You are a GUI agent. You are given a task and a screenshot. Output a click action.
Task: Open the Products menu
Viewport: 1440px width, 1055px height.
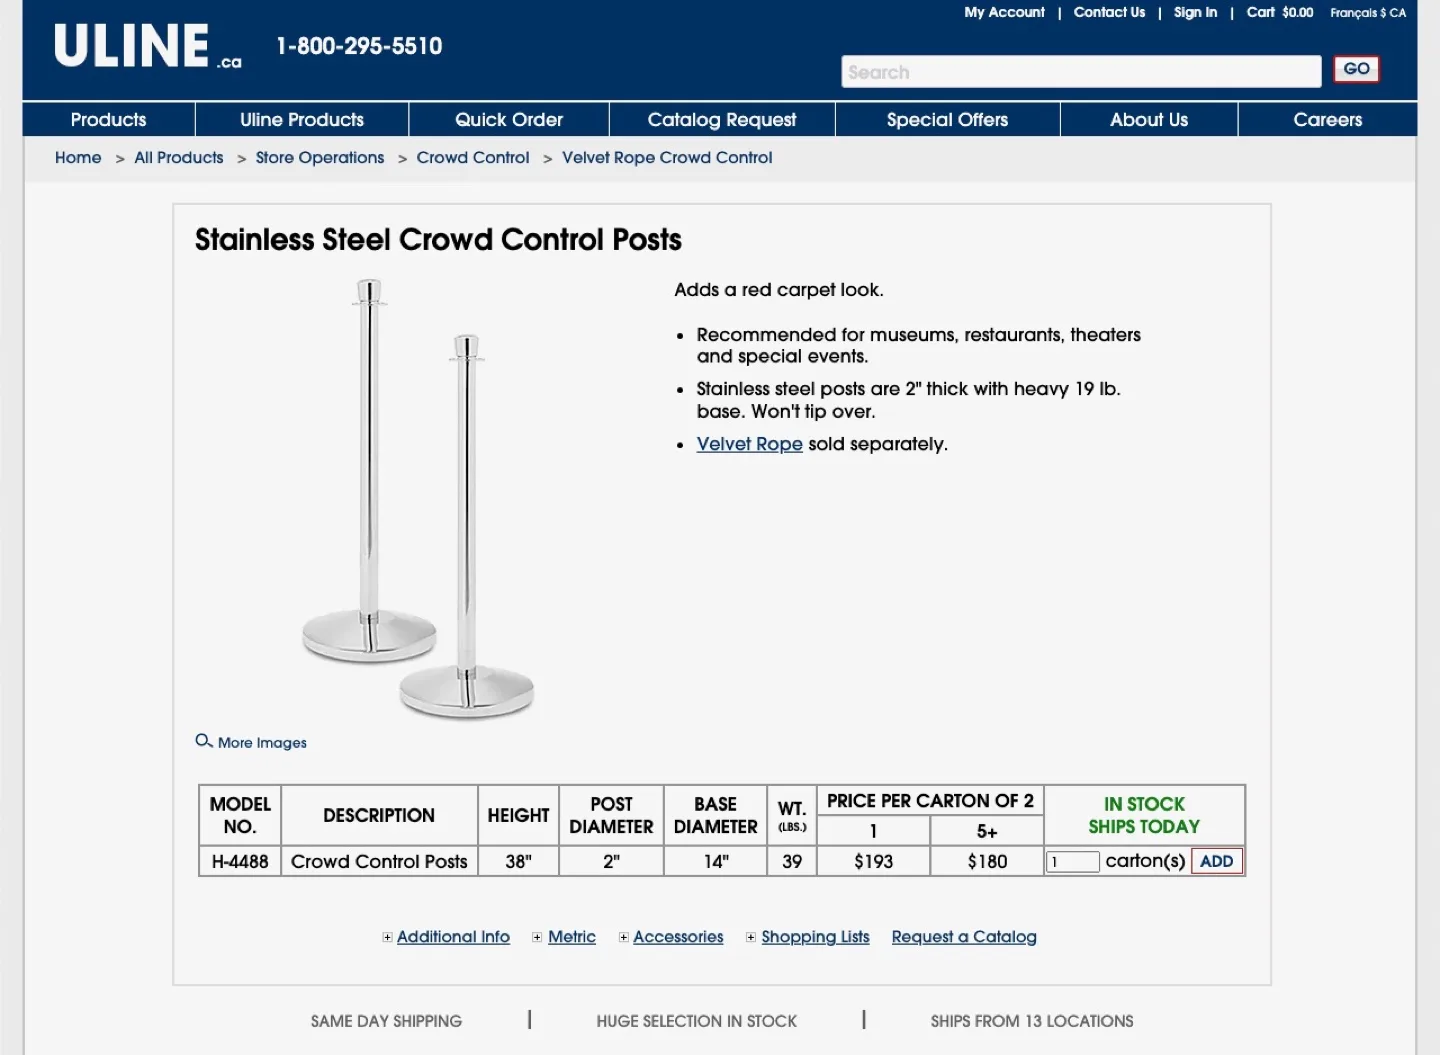click(107, 119)
